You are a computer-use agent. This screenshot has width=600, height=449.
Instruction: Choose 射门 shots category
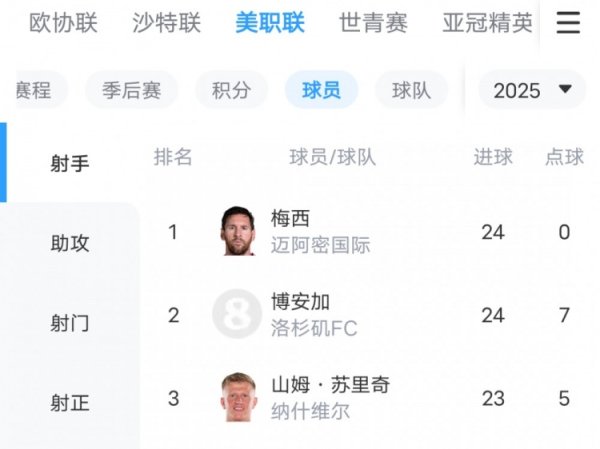(x=70, y=323)
